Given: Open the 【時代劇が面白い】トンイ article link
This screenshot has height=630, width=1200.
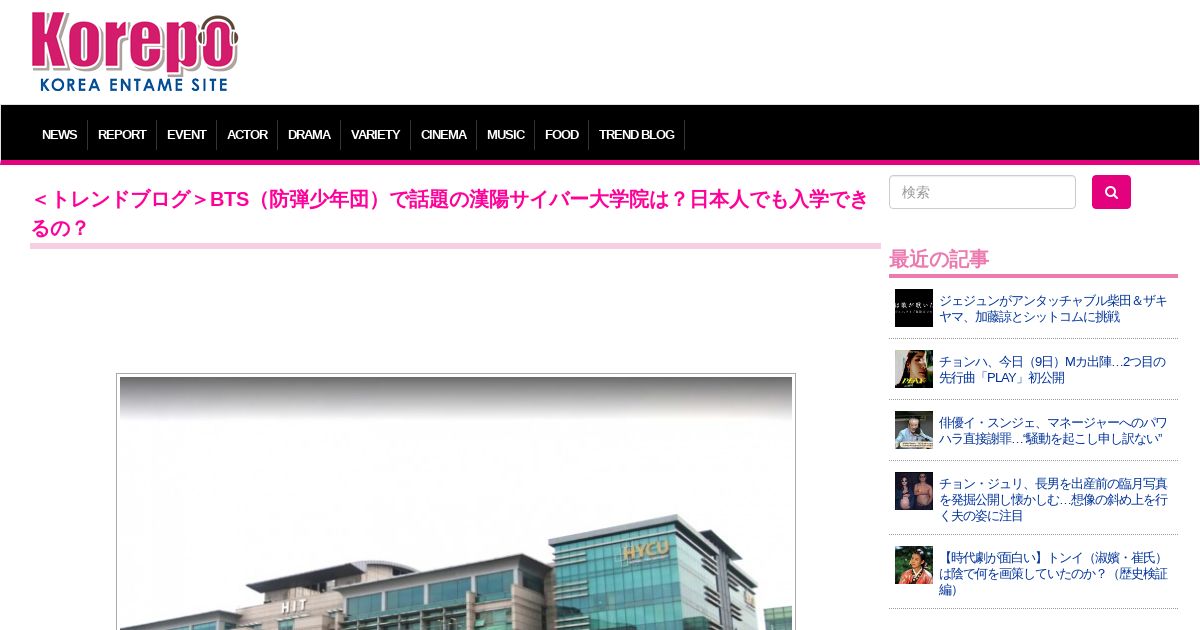Looking at the screenshot, I should tap(1053, 573).
